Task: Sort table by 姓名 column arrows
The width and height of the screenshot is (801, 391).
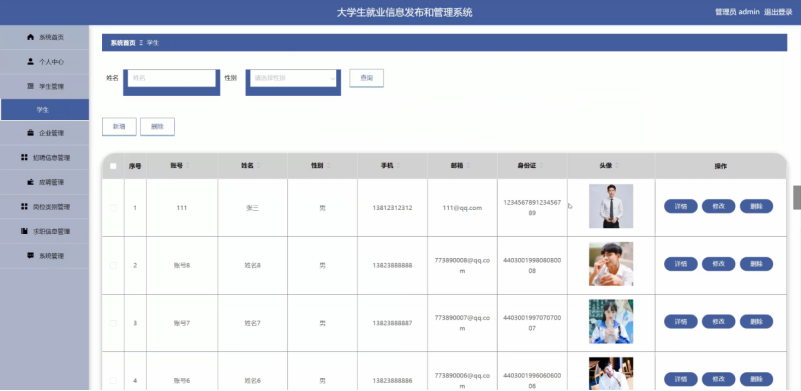Action: [258, 166]
